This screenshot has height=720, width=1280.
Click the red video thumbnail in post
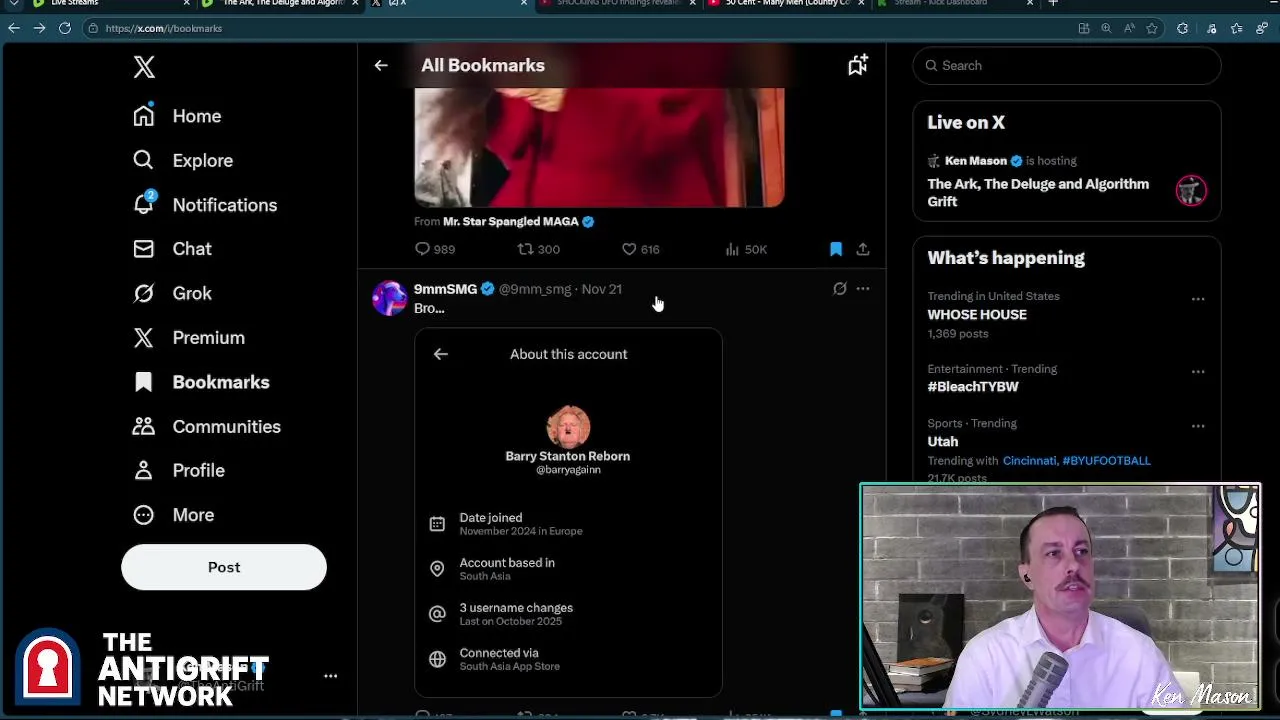click(x=599, y=147)
